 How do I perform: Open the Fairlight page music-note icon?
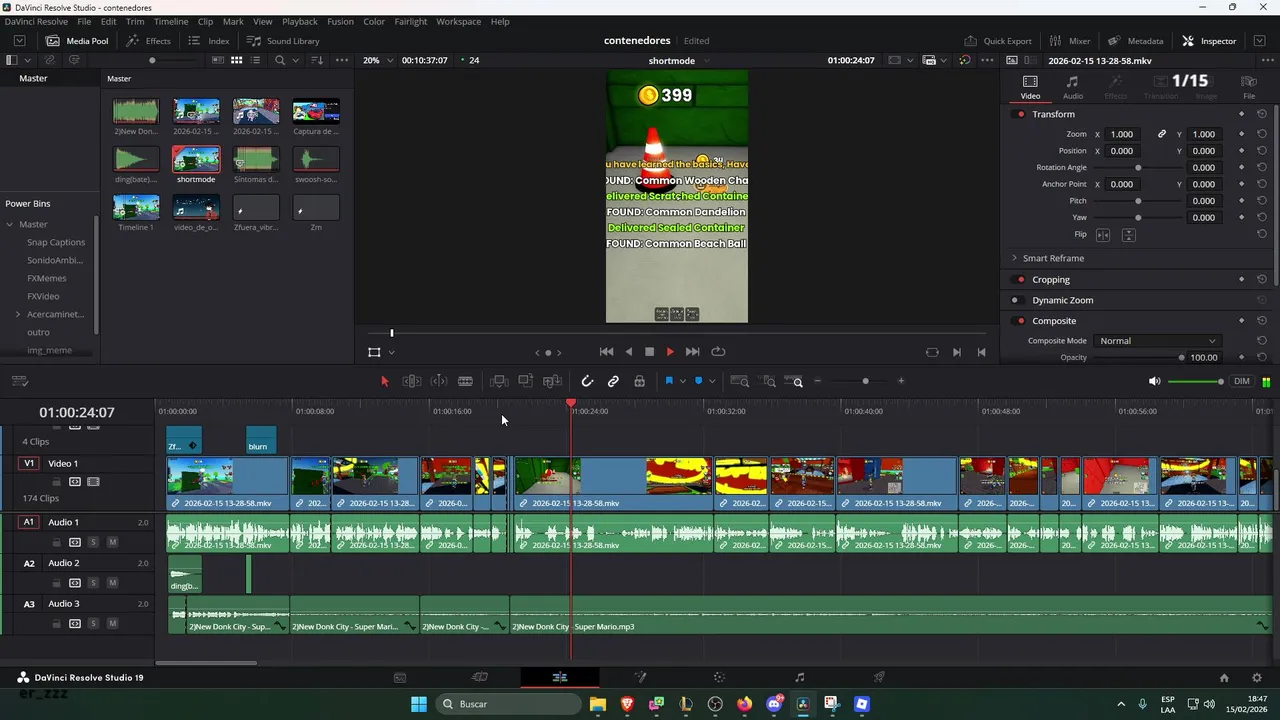(799, 677)
